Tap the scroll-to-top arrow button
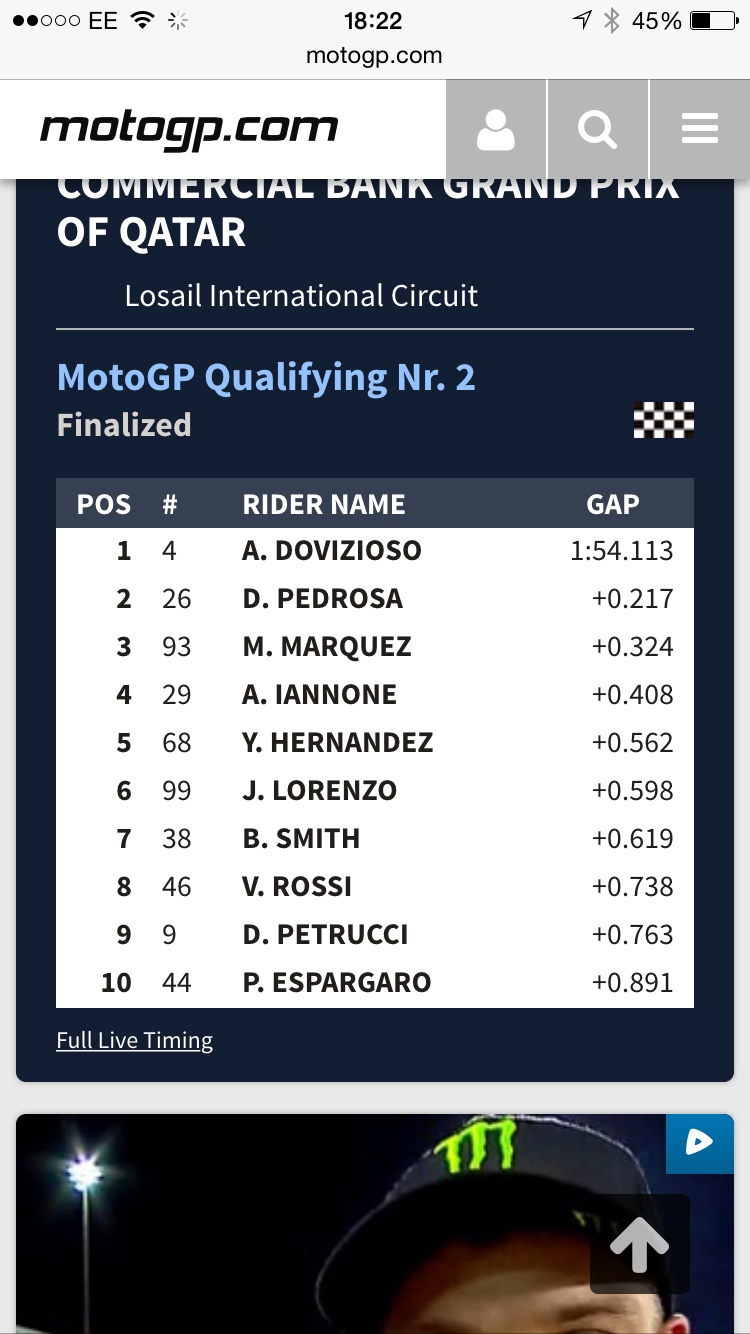Screen dimensions: 750x1334 click(639, 1245)
